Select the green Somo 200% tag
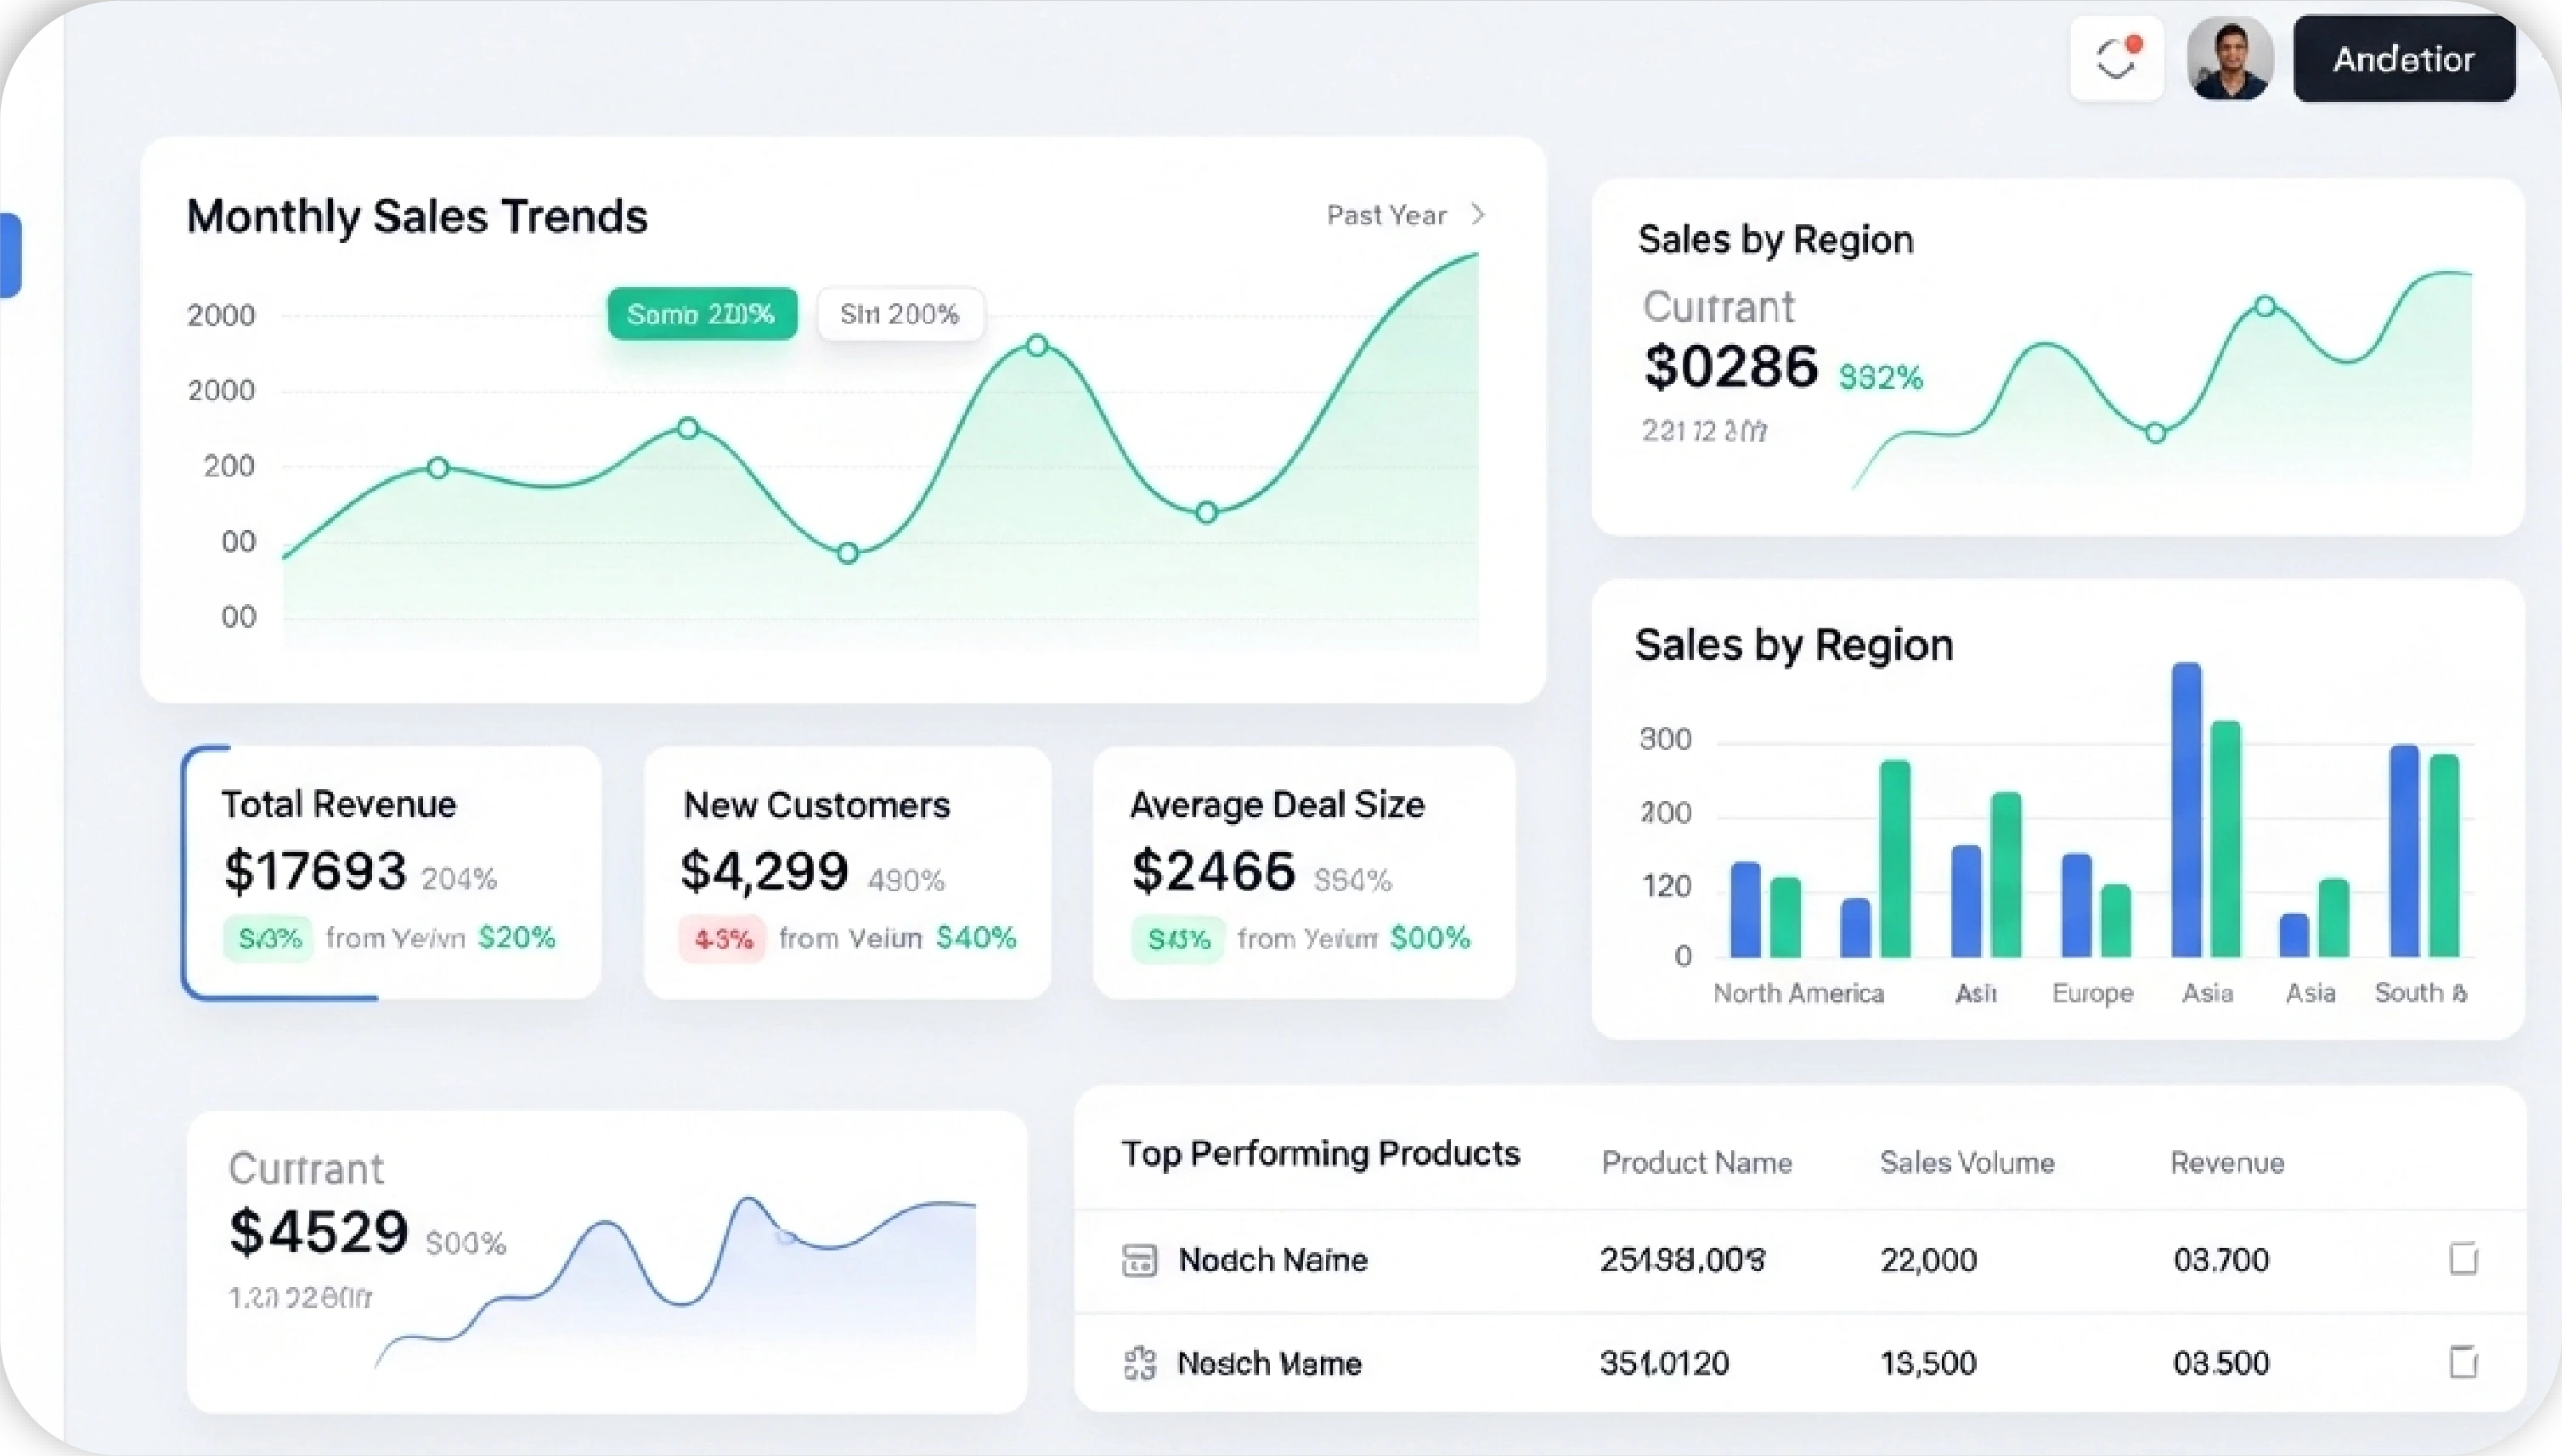2562x1456 pixels. (x=702, y=314)
